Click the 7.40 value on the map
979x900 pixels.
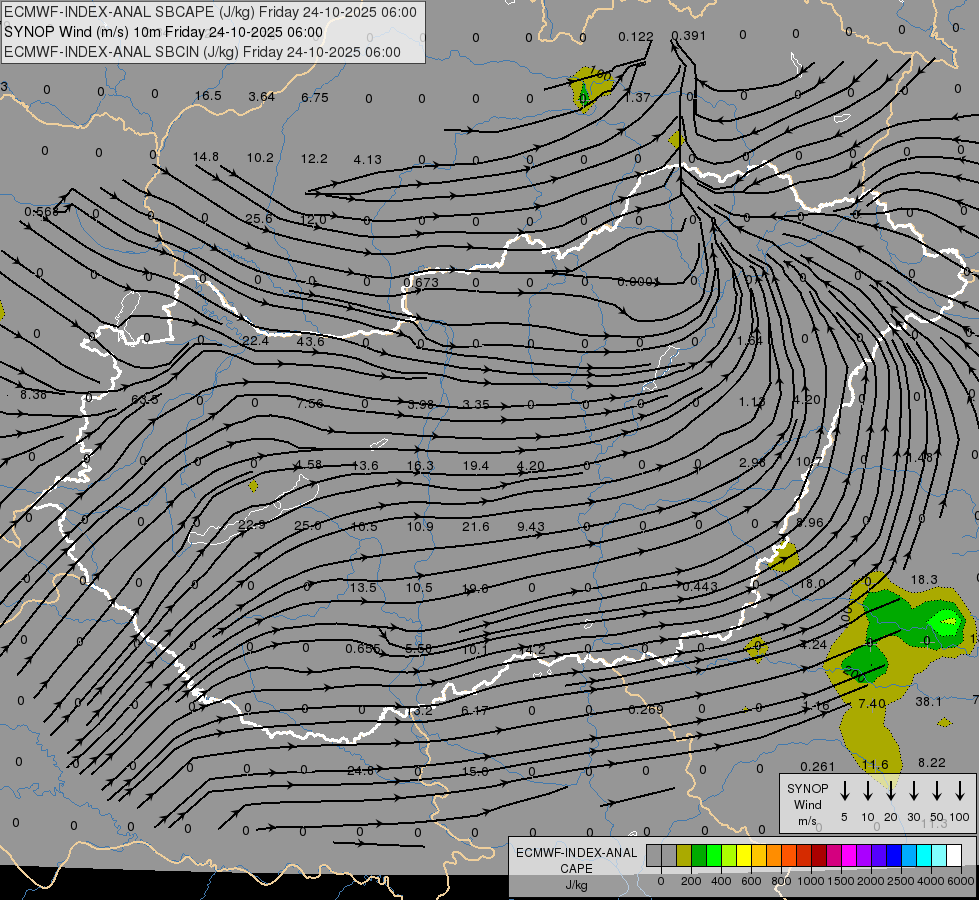pos(872,704)
